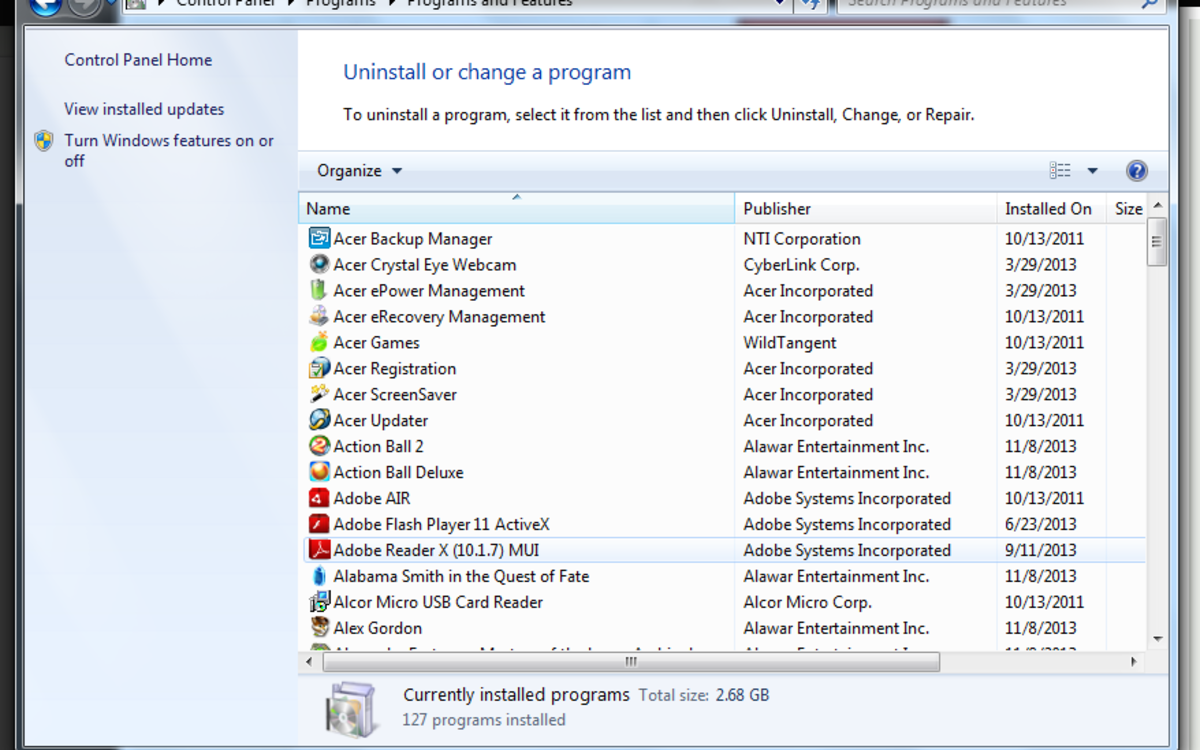Click the scroll down arrow of program list

(1157, 638)
